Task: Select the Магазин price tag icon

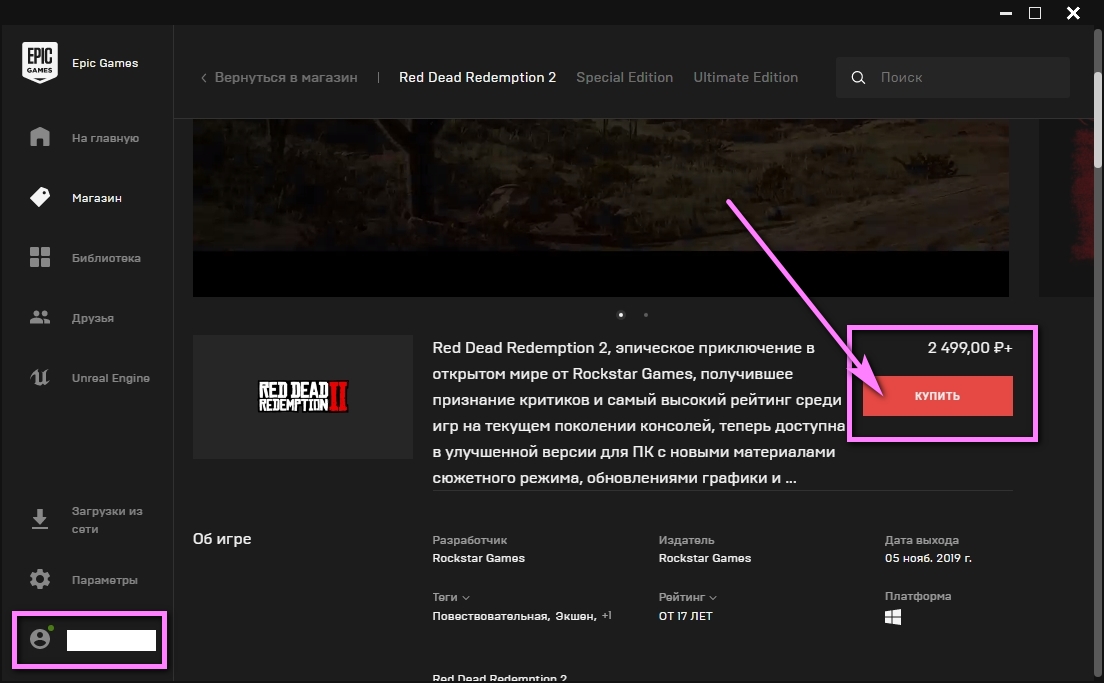Action: point(40,198)
